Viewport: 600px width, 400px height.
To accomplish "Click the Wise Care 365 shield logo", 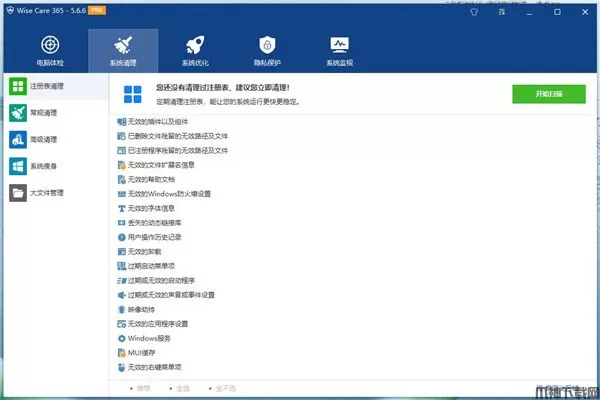I will tap(10, 10).
